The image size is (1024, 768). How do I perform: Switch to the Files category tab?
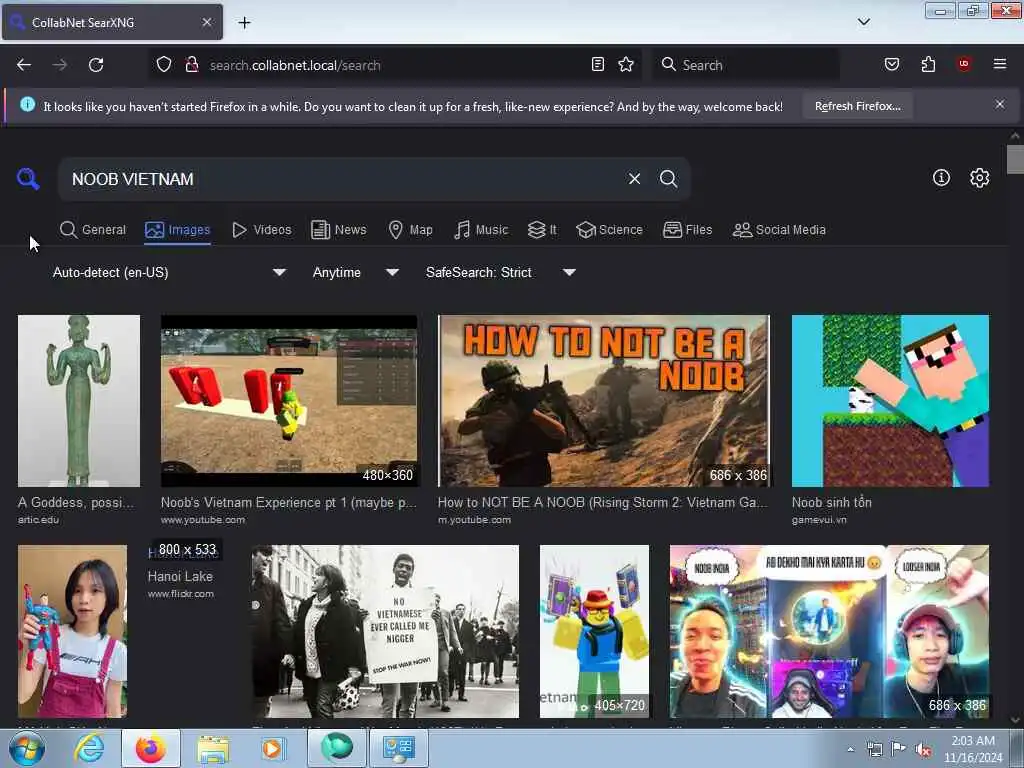click(x=687, y=230)
